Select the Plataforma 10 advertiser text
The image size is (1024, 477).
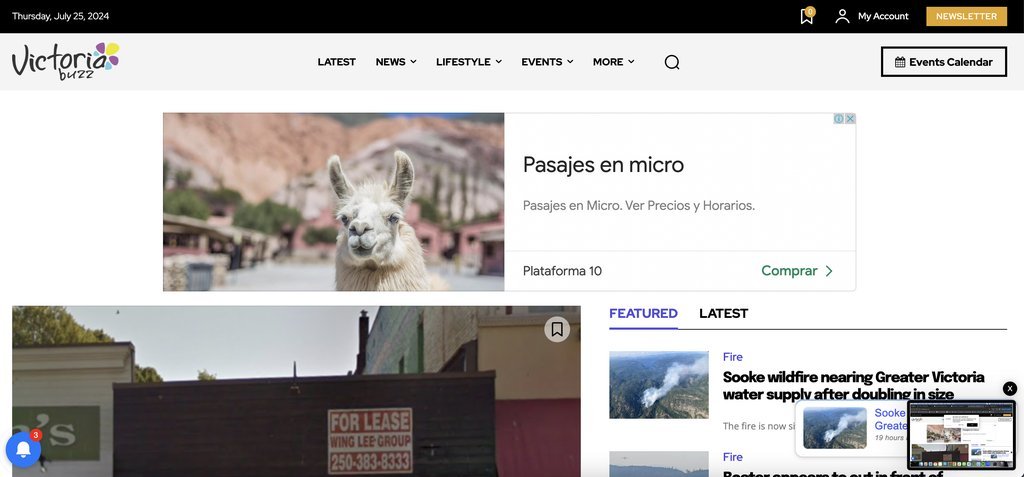(562, 271)
